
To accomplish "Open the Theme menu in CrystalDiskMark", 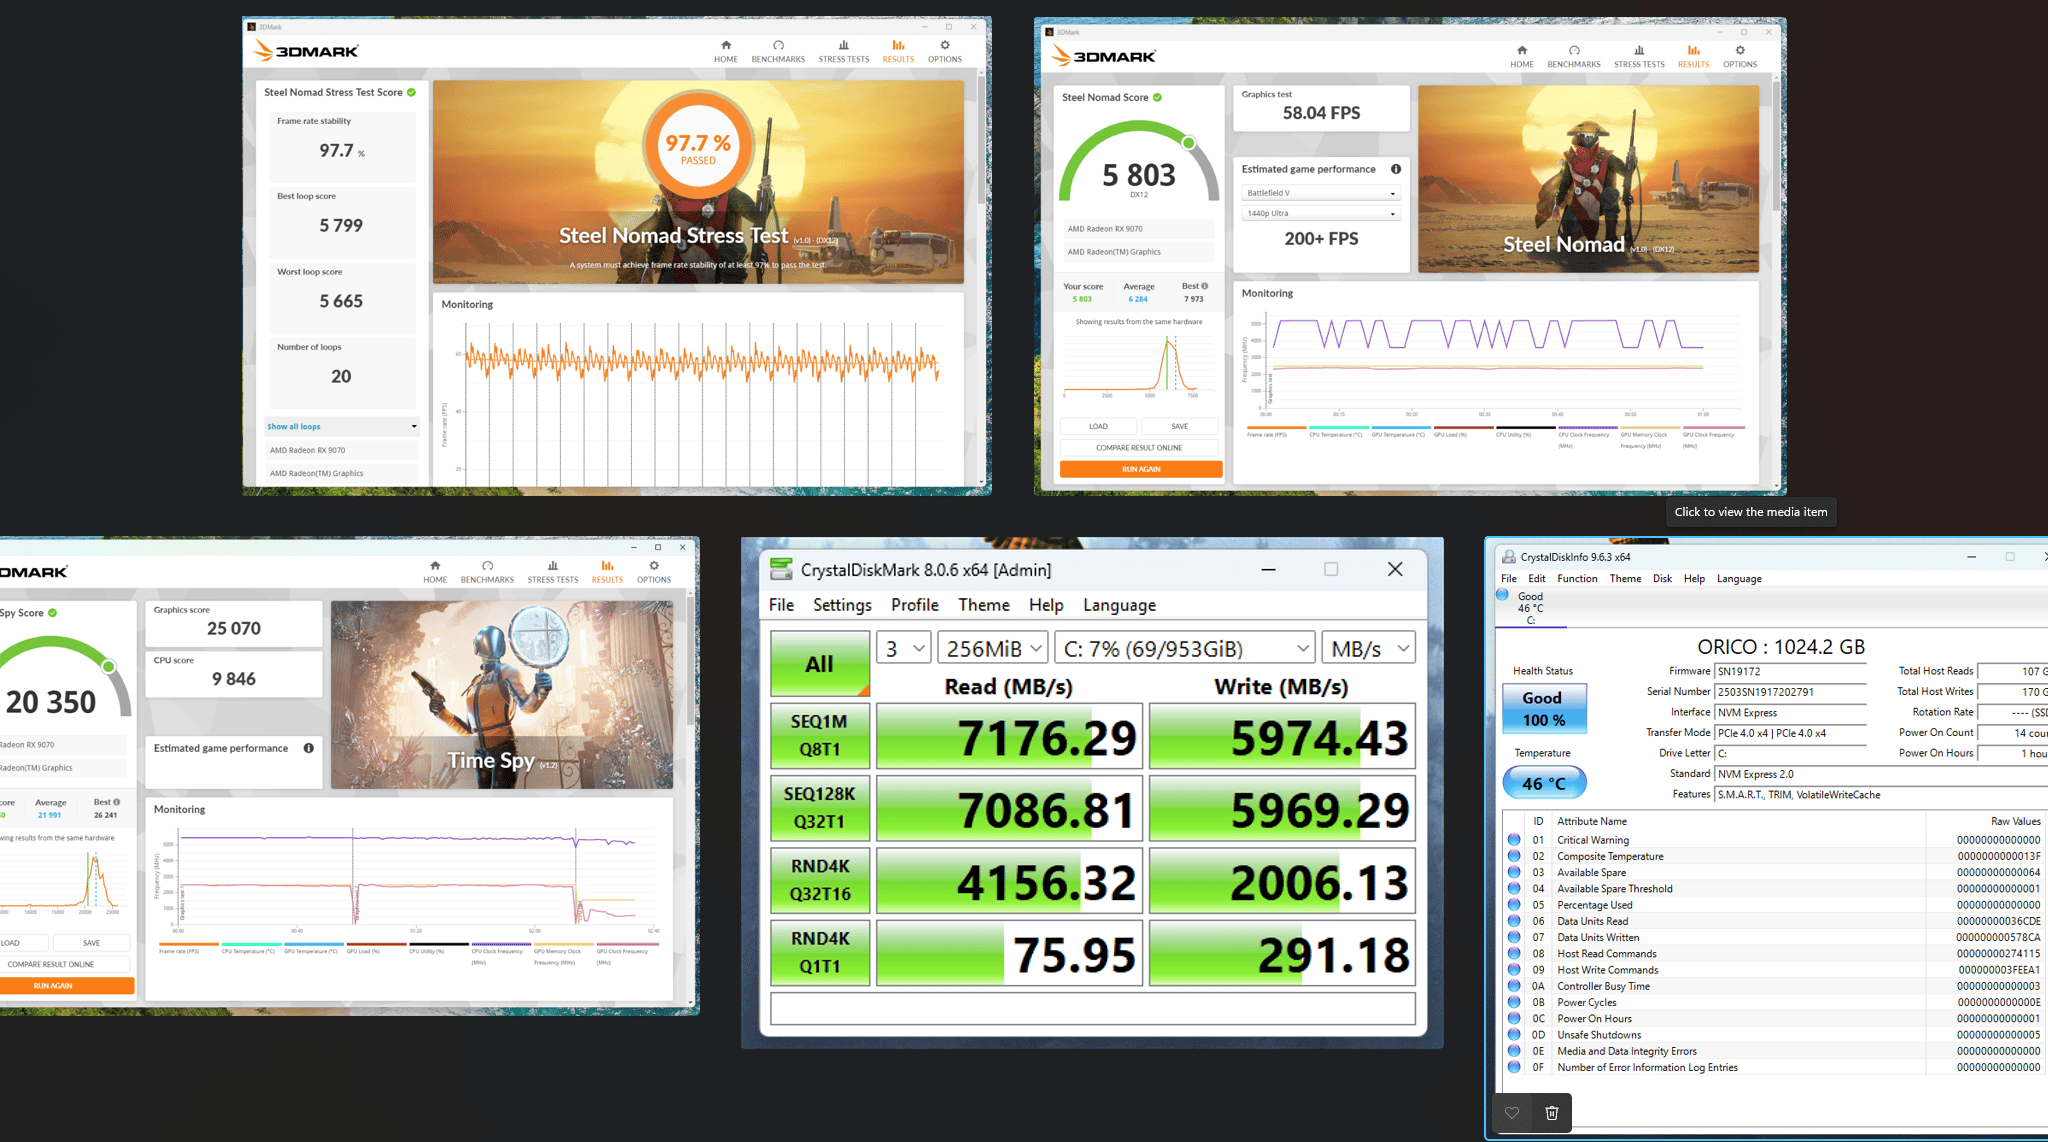I will pos(984,605).
